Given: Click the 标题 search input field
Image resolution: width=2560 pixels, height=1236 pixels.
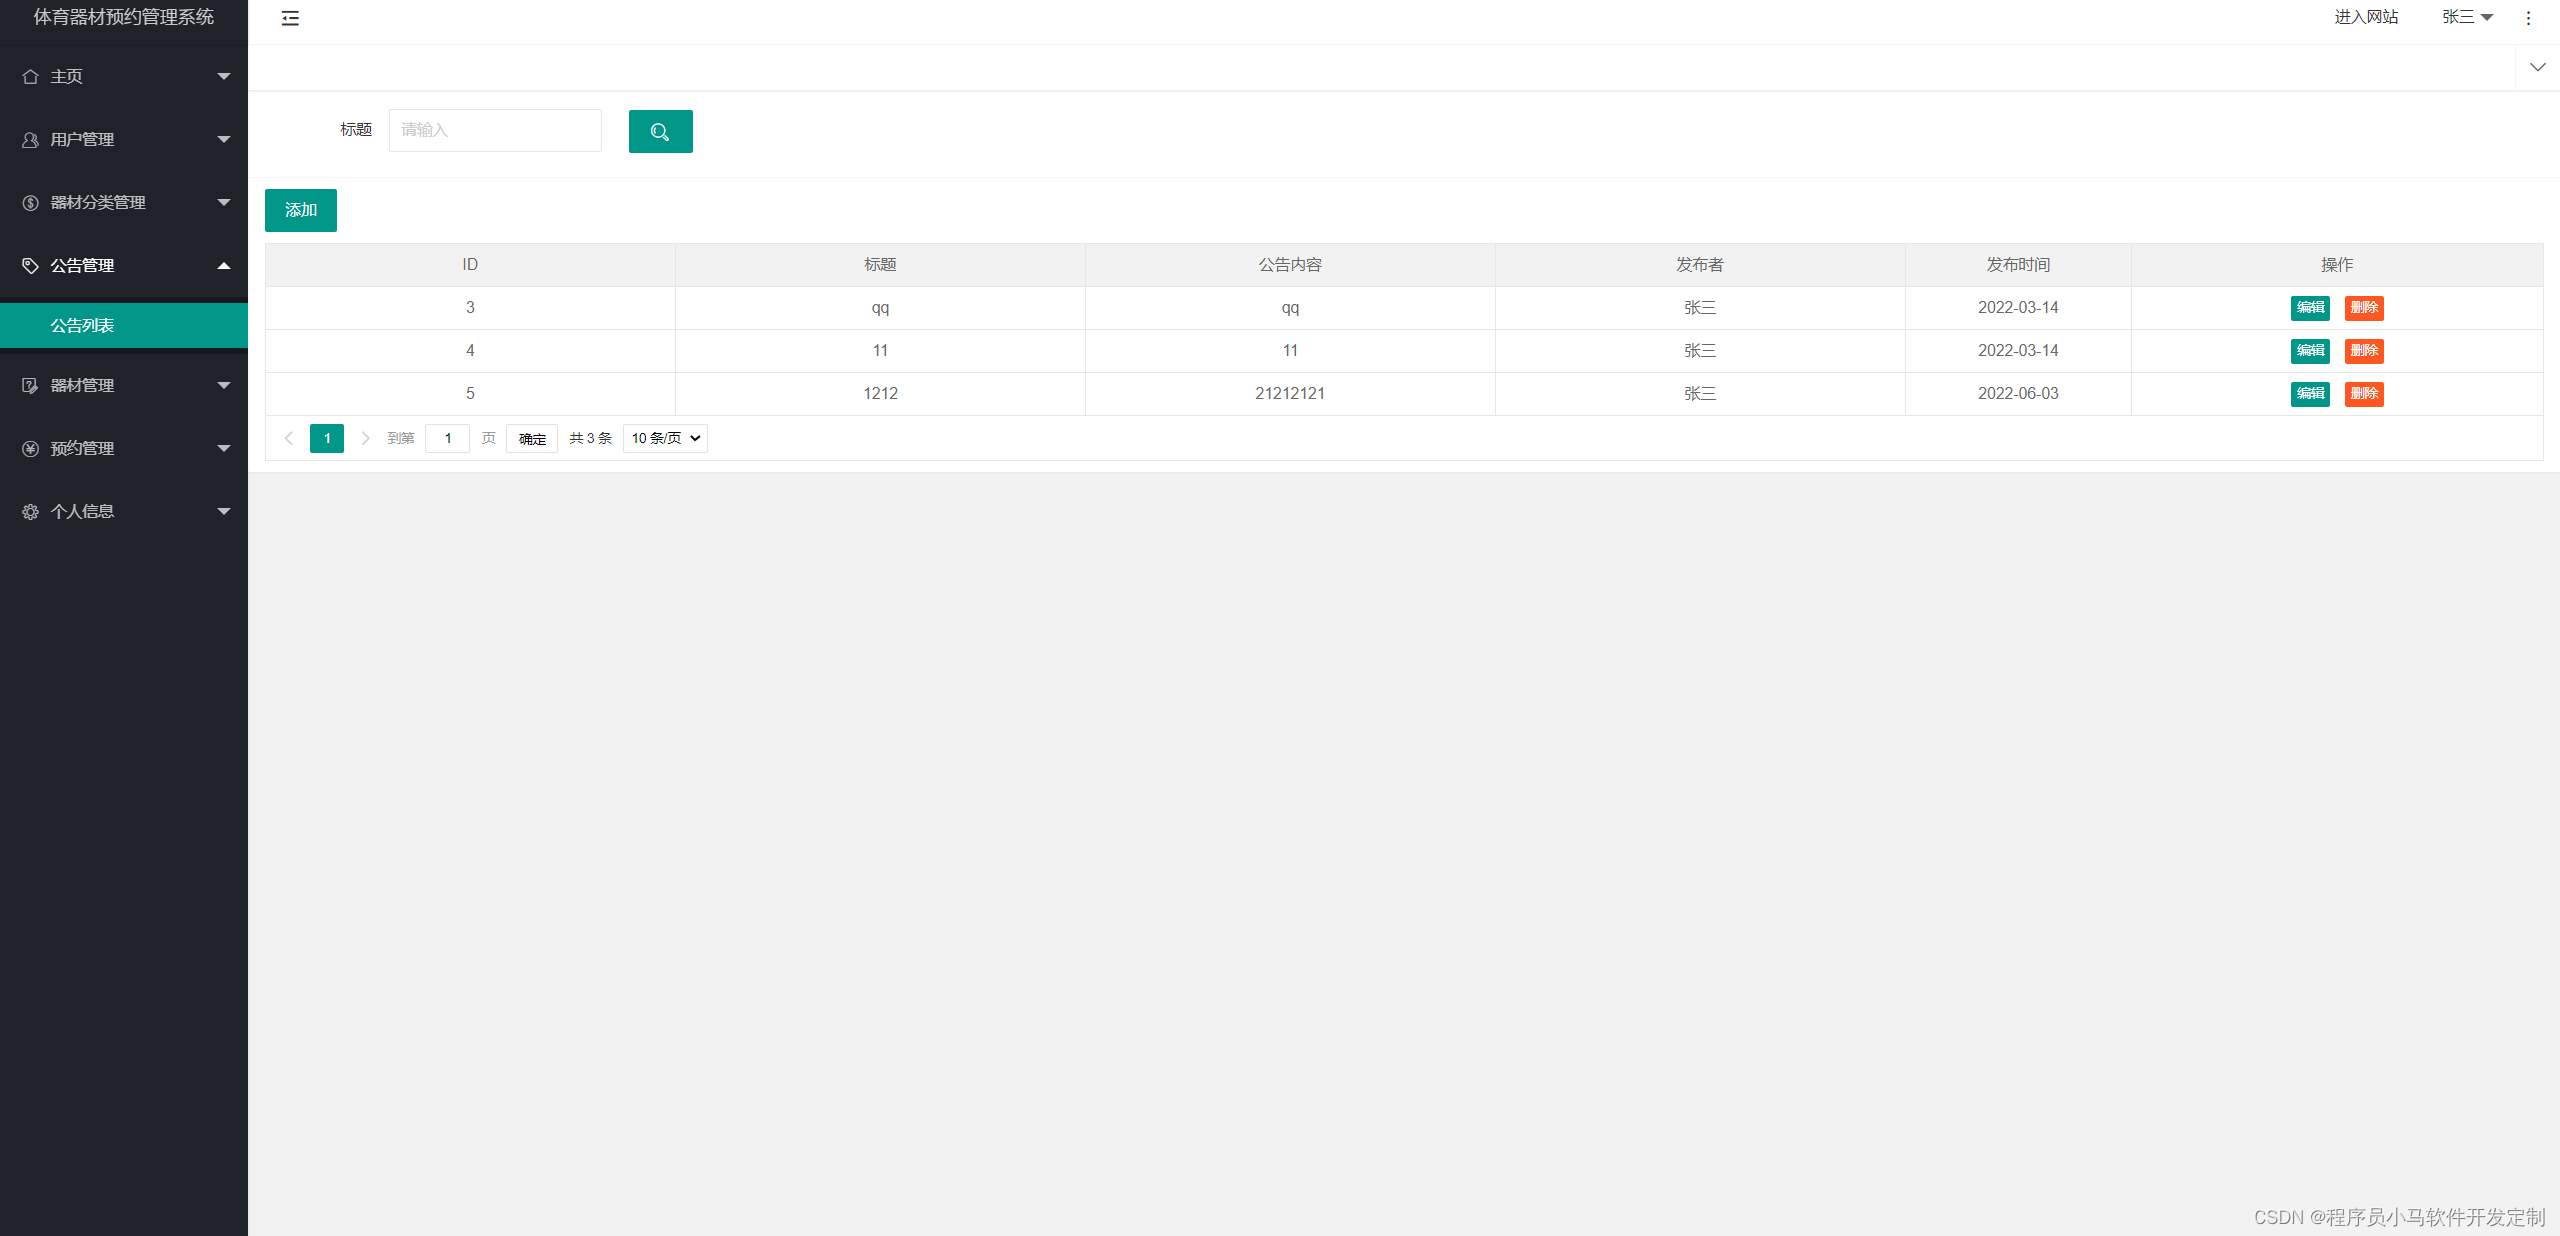Looking at the screenshot, I should click(x=495, y=131).
